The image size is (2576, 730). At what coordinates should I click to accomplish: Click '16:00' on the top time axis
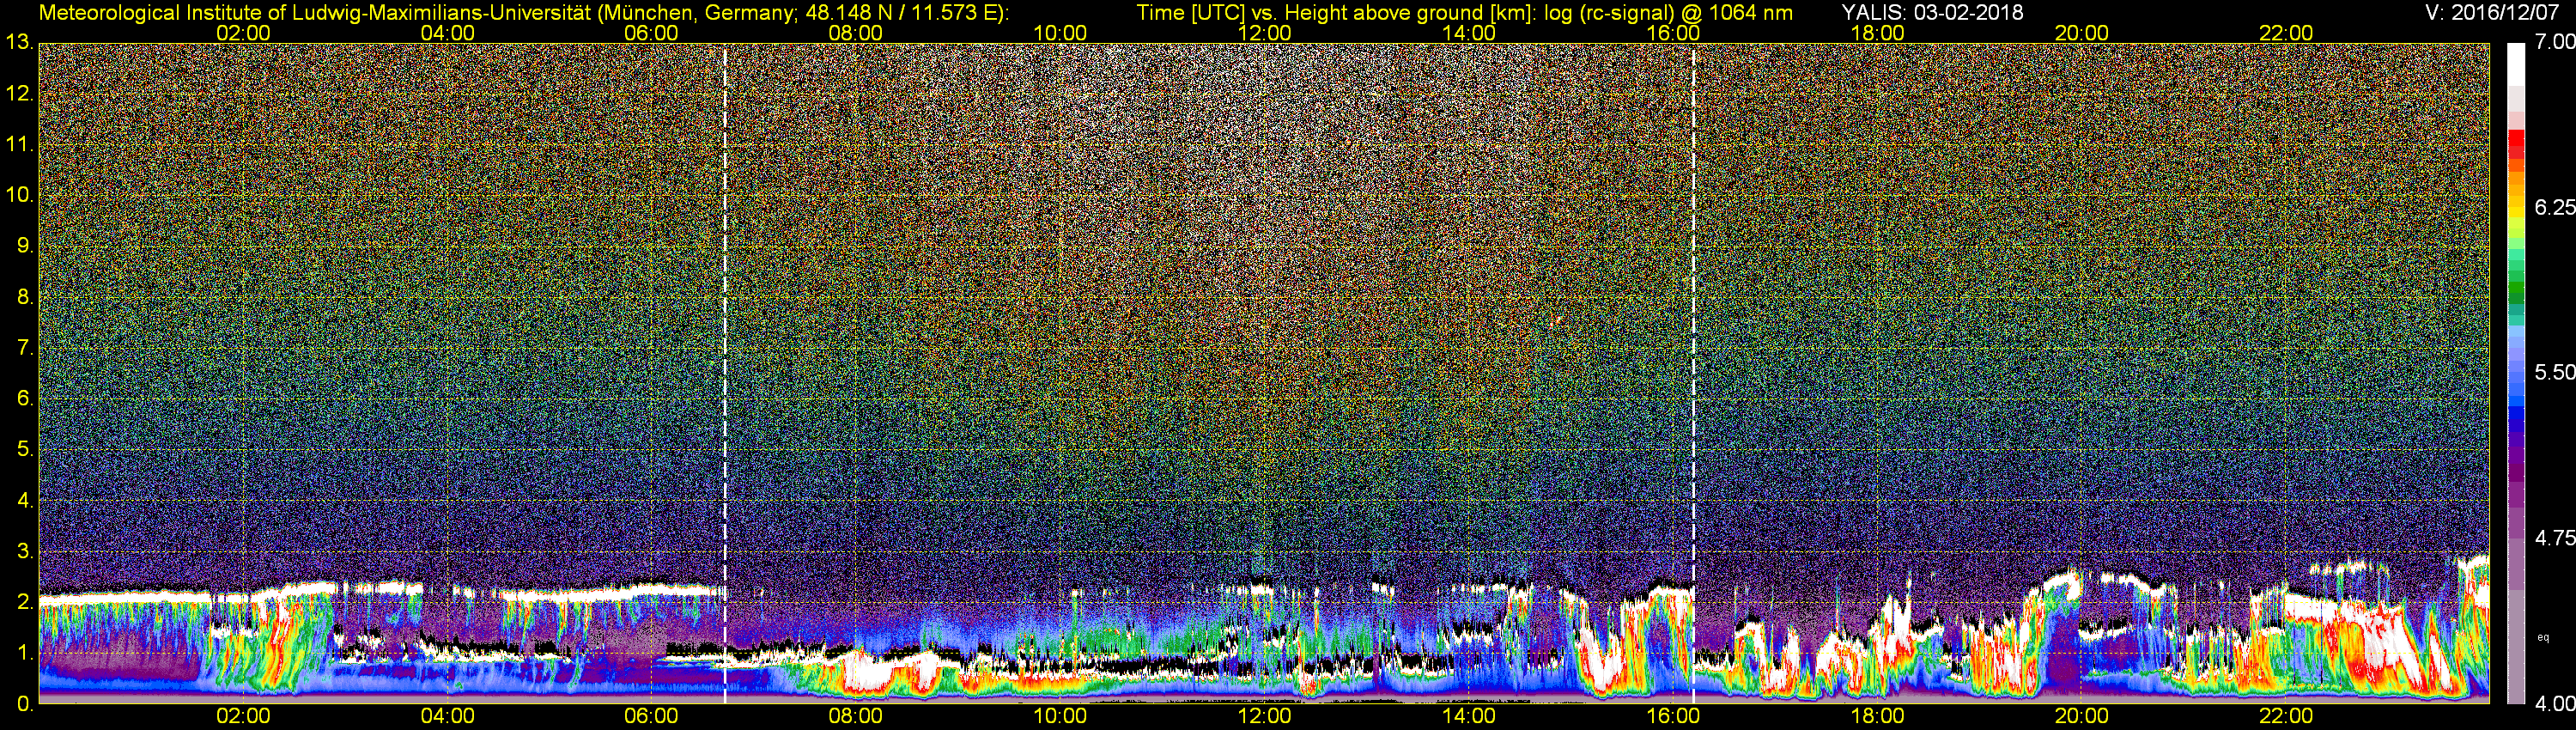pos(1673,33)
